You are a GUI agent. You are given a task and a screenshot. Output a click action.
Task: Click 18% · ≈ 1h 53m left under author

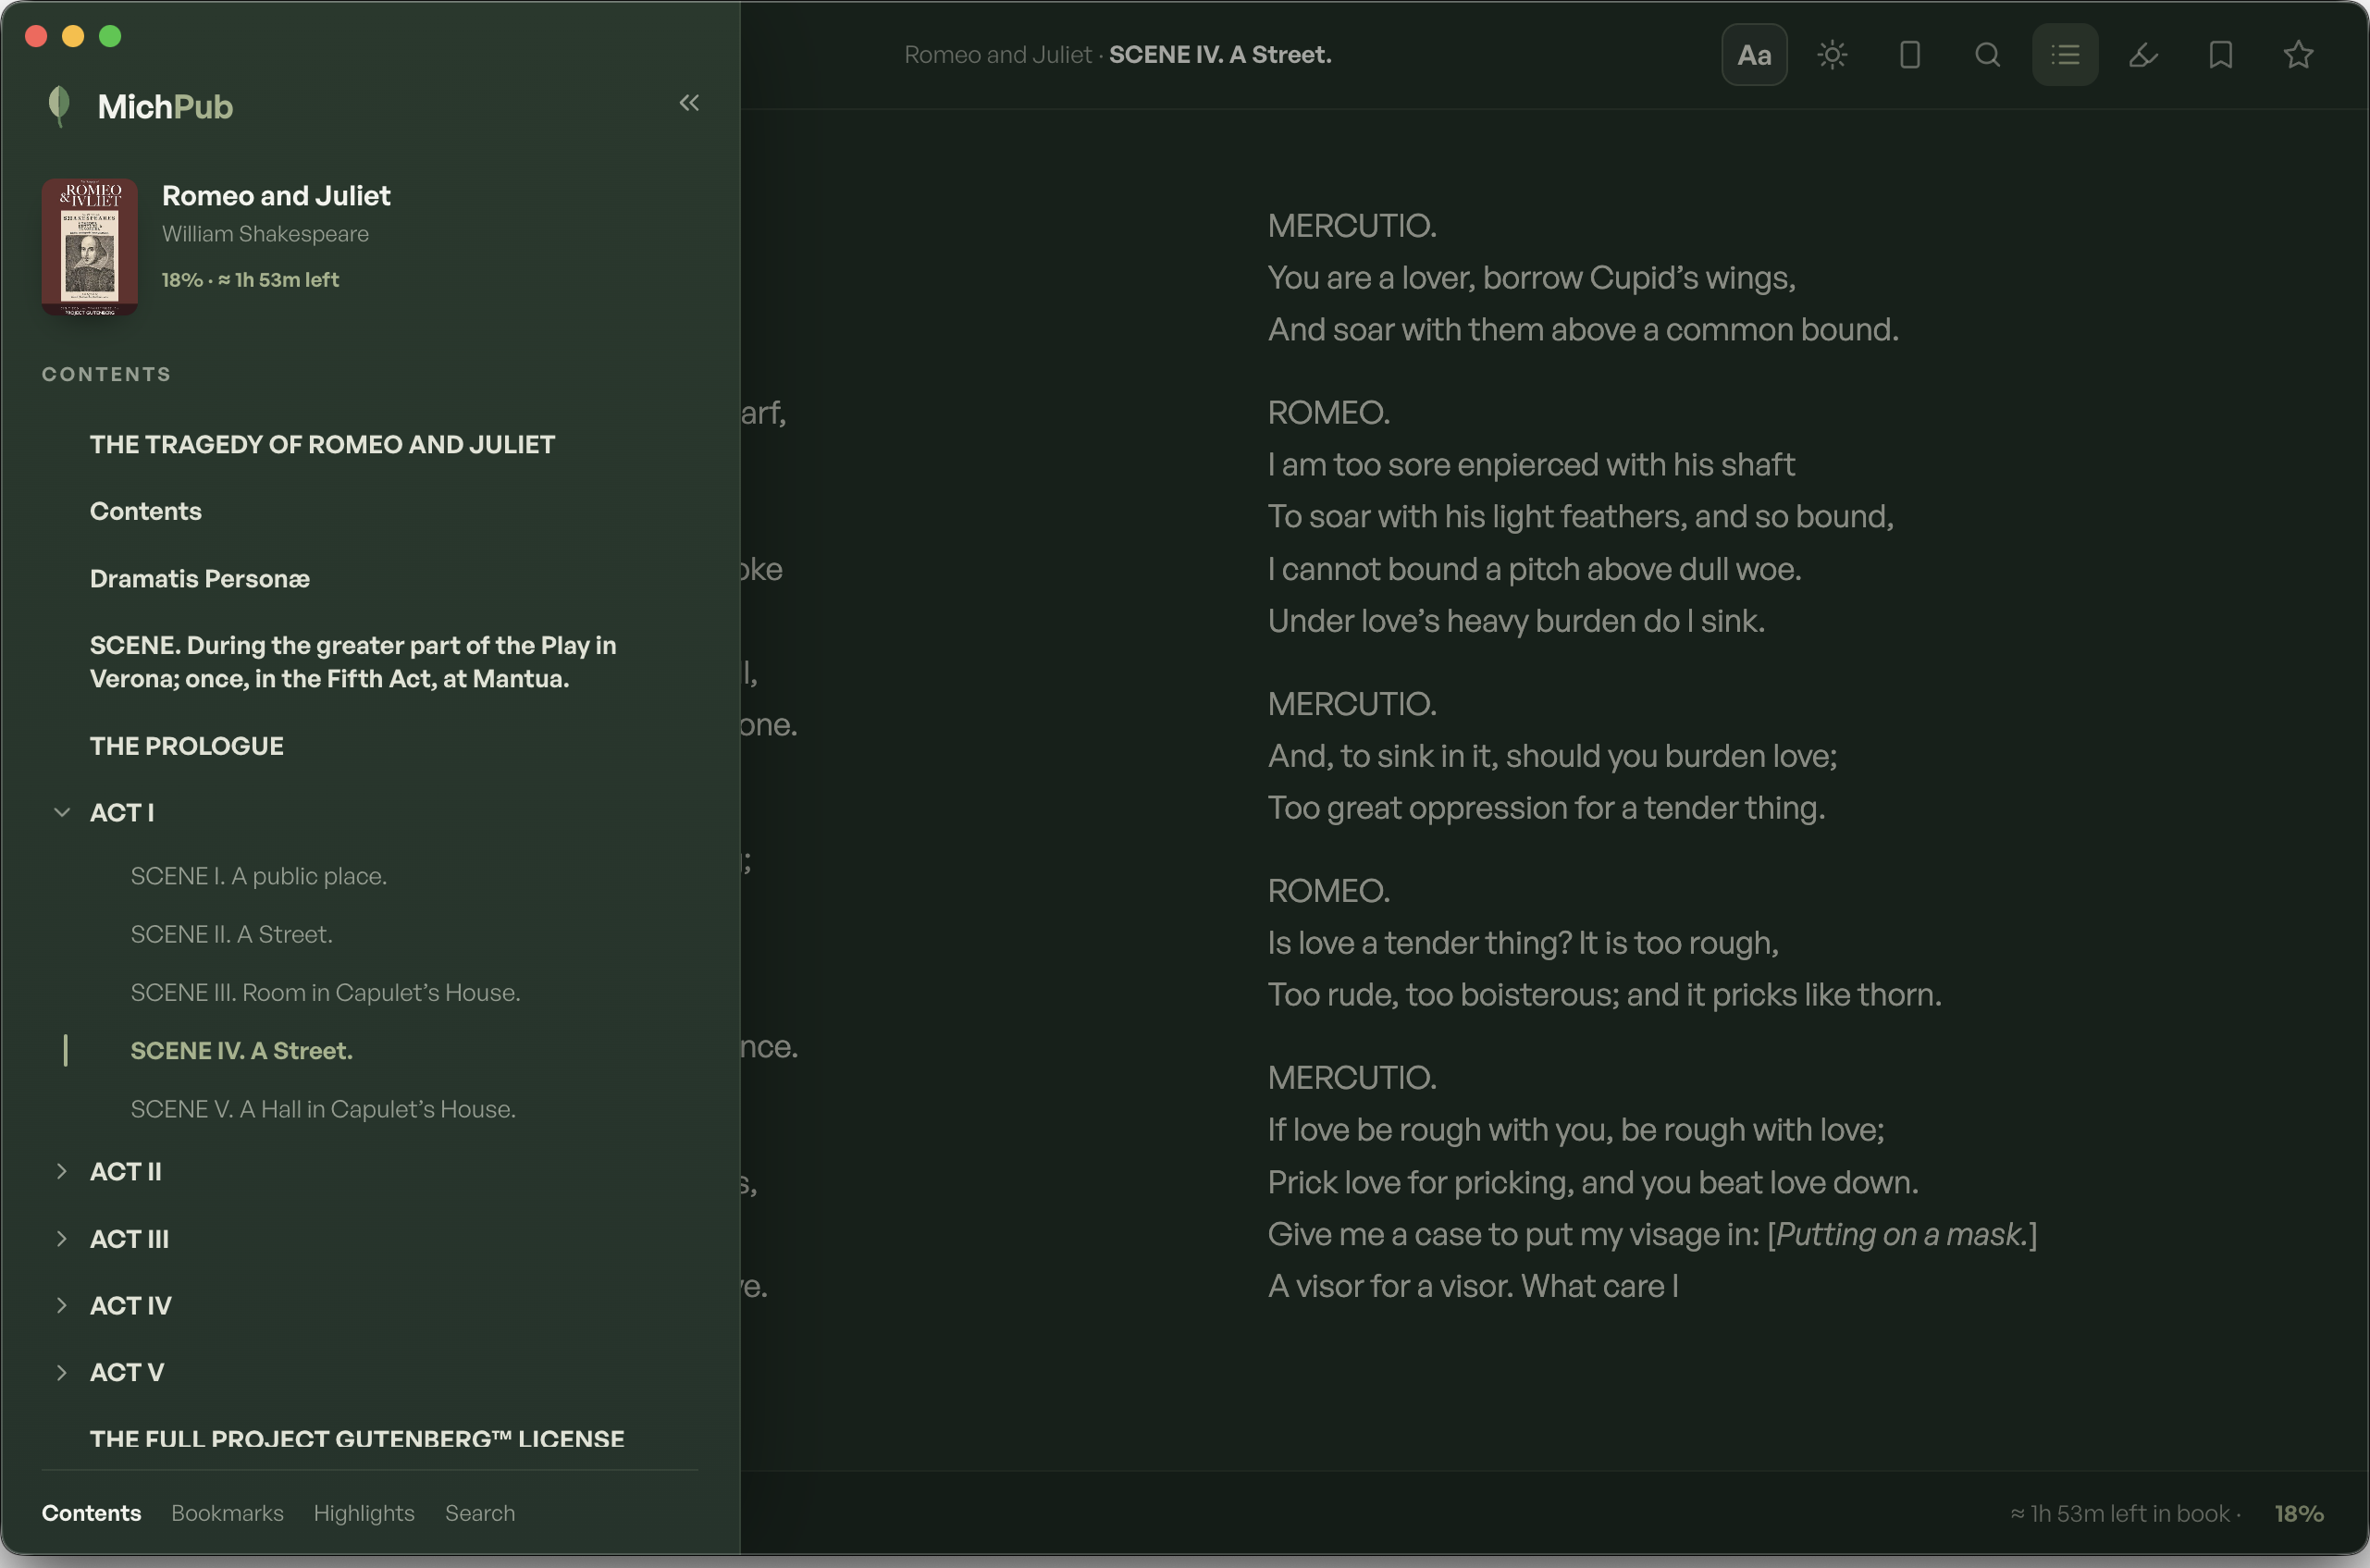(250, 280)
